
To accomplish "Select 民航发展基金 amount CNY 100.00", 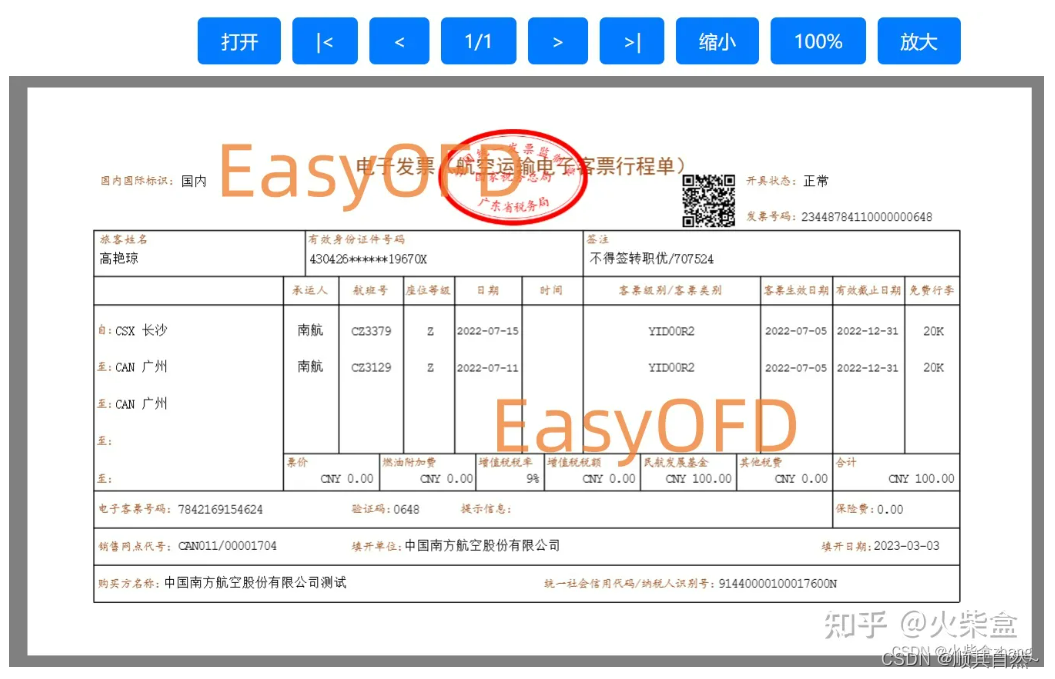I will tap(698, 478).
